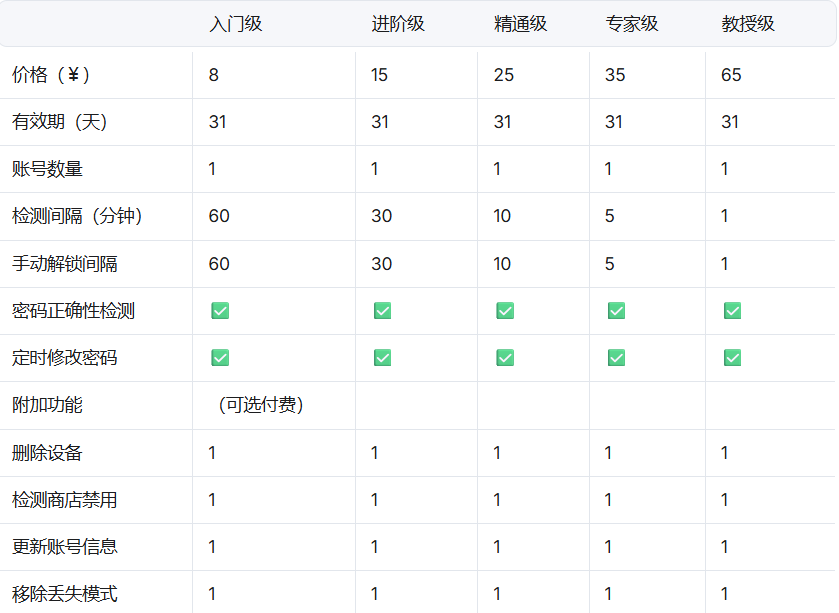Click 检测商店禁用 value 1 under 精通级
The height and width of the screenshot is (613, 839).
click(497, 500)
